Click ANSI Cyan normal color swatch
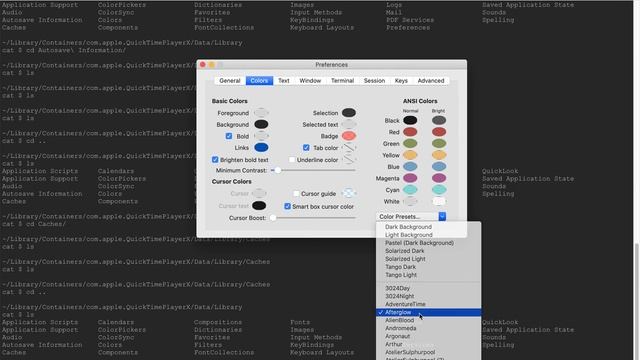 click(410, 189)
